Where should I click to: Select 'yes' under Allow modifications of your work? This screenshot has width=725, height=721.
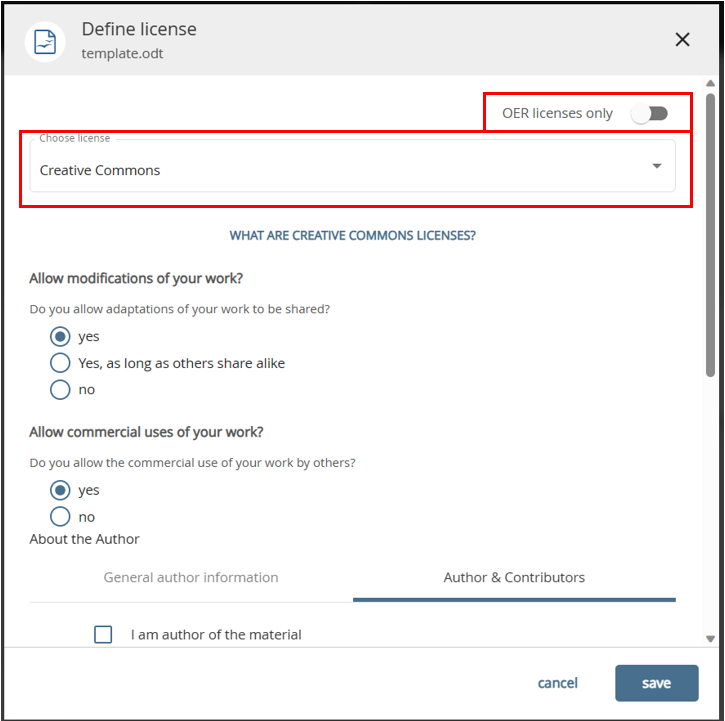60,336
